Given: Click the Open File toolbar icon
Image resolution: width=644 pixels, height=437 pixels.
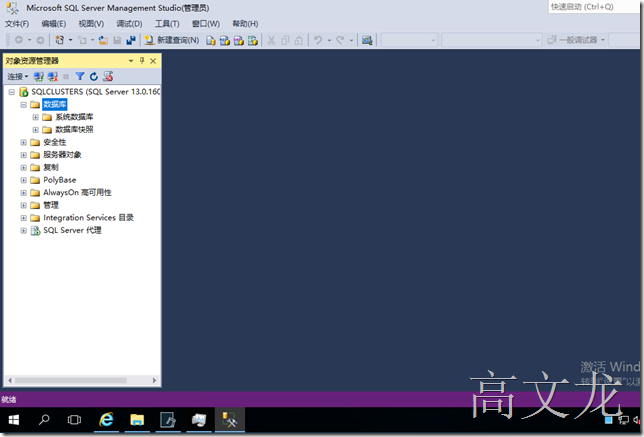Looking at the screenshot, I should [103, 40].
